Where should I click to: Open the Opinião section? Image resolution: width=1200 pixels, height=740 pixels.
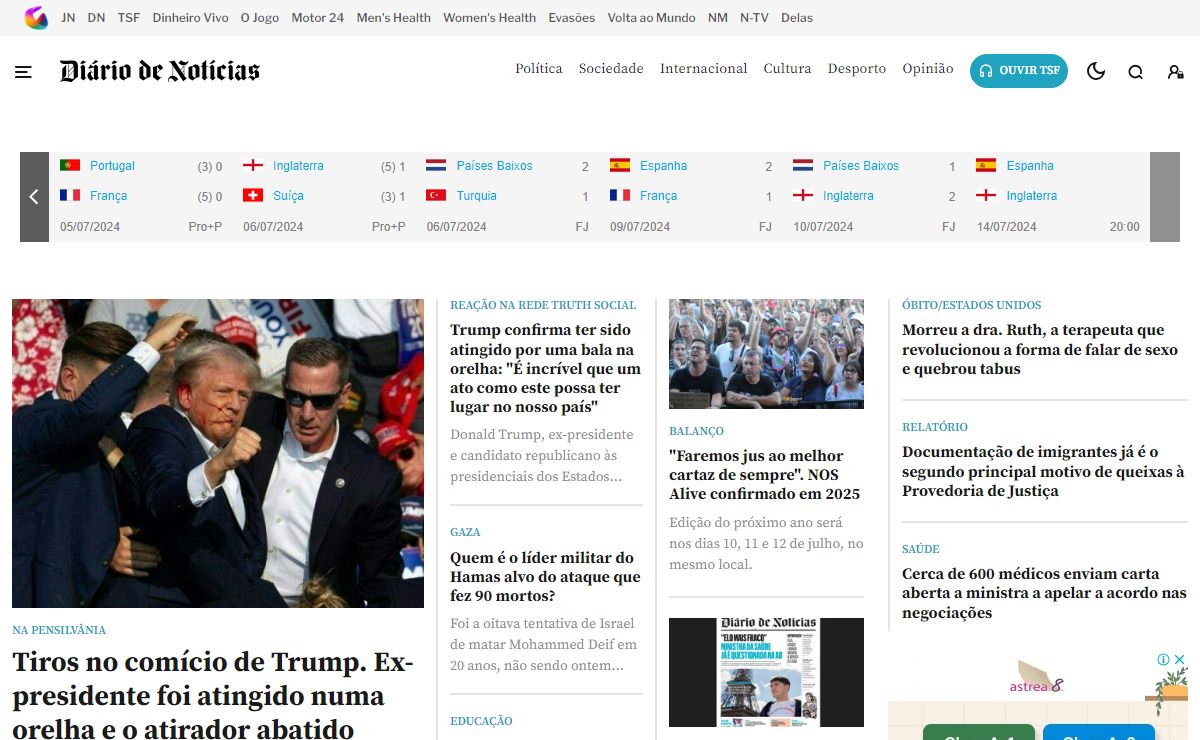(x=928, y=69)
